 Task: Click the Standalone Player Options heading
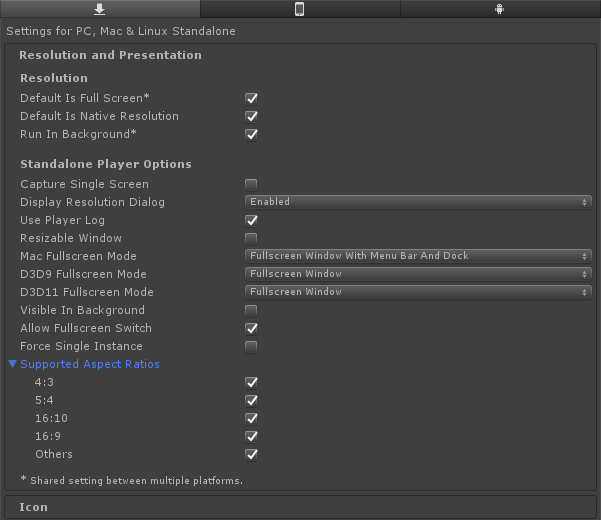pyautogui.click(x=106, y=164)
